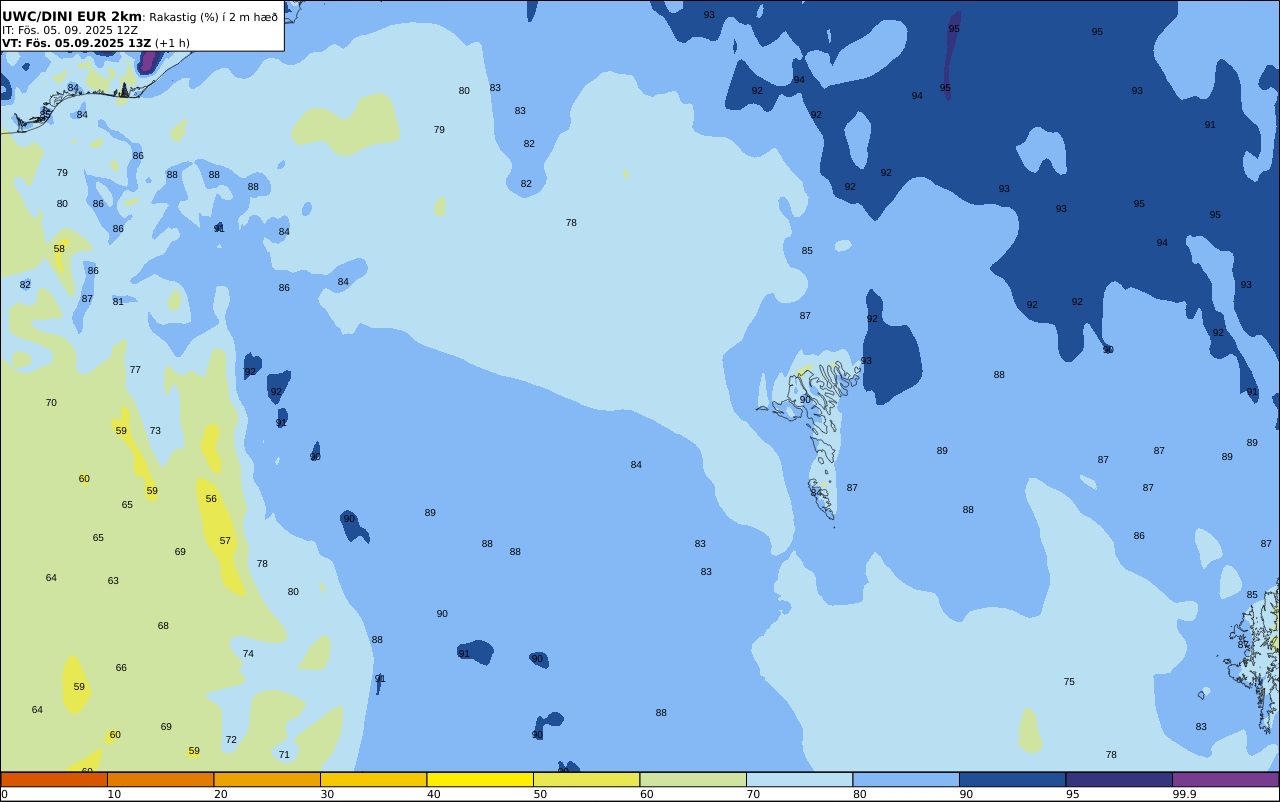Click the humidity value '71' on the map
The height and width of the screenshot is (802, 1280).
coord(284,755)
